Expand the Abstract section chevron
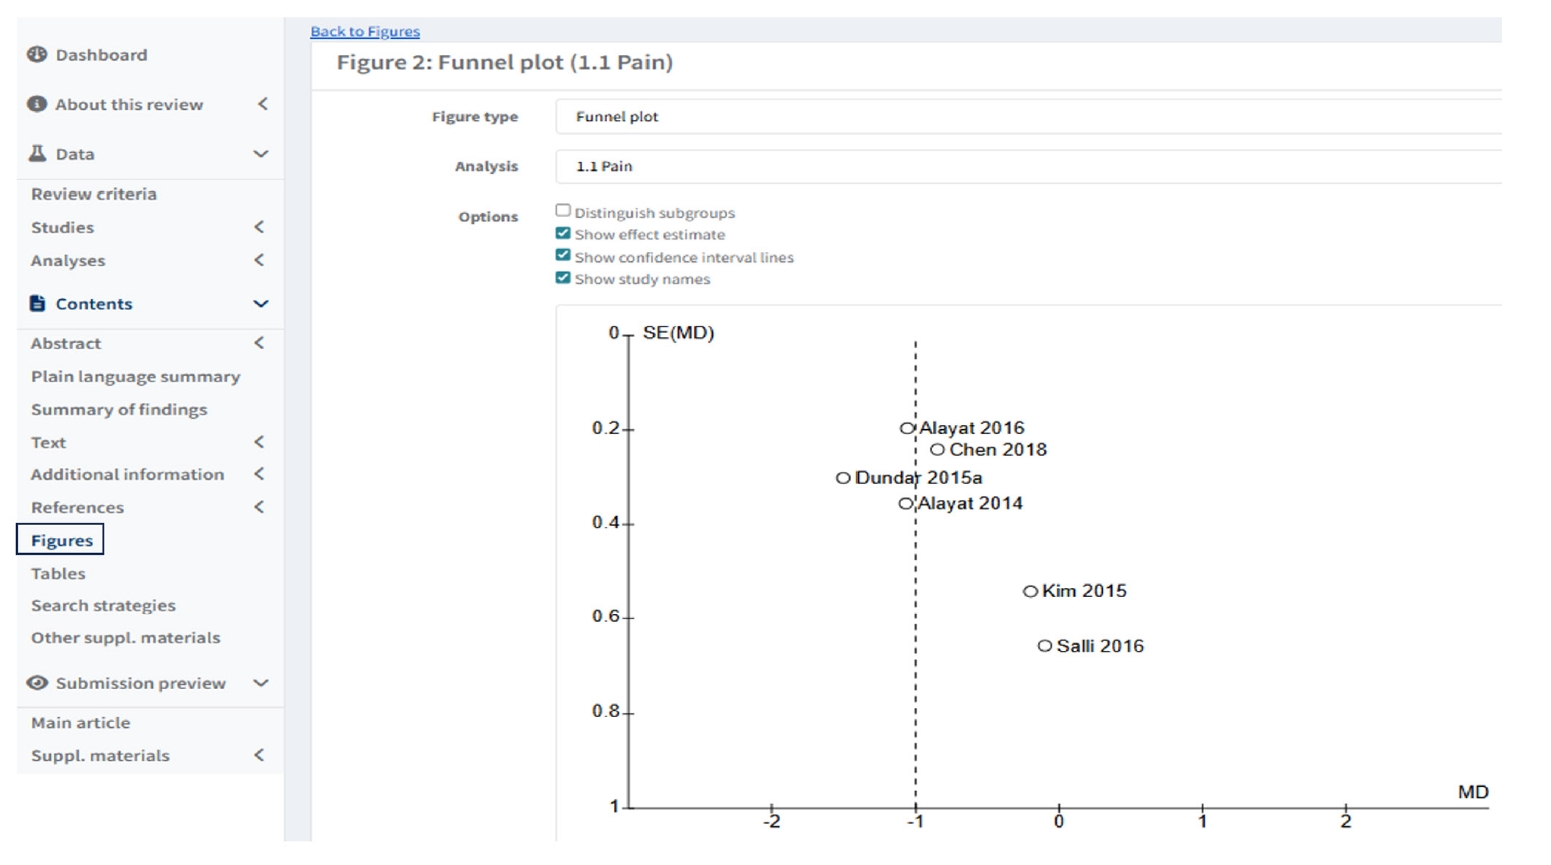The width and height of the screenshot is (1551, 865). 259,343
